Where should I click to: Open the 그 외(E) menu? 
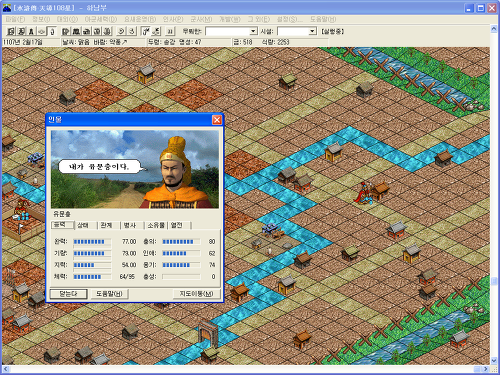259,19
